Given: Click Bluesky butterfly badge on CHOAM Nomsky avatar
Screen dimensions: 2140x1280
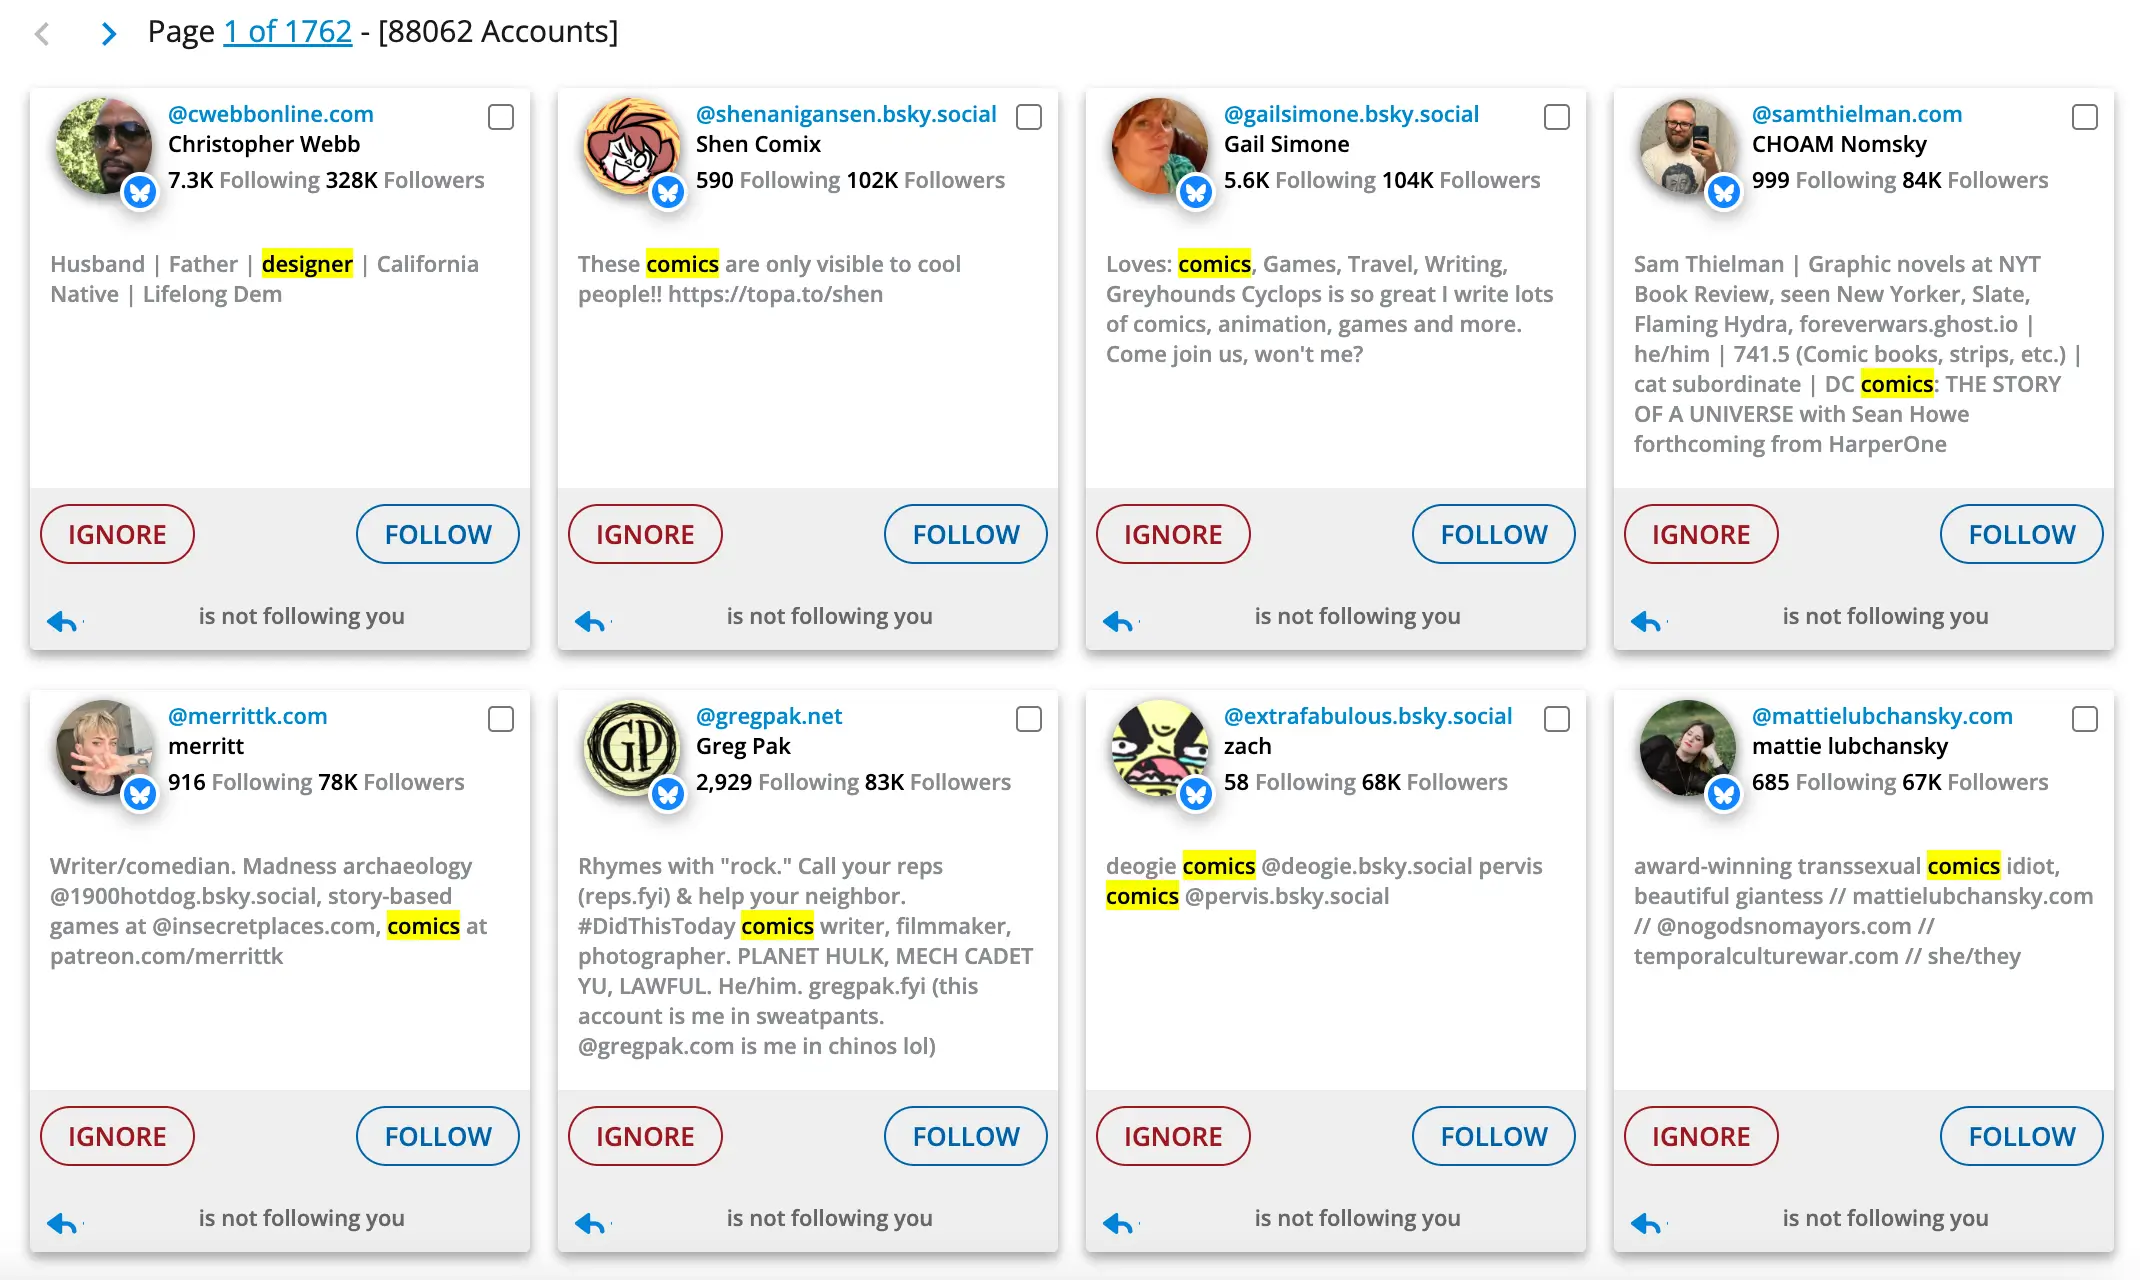Looking at the screenshot, I should 1723,191.
